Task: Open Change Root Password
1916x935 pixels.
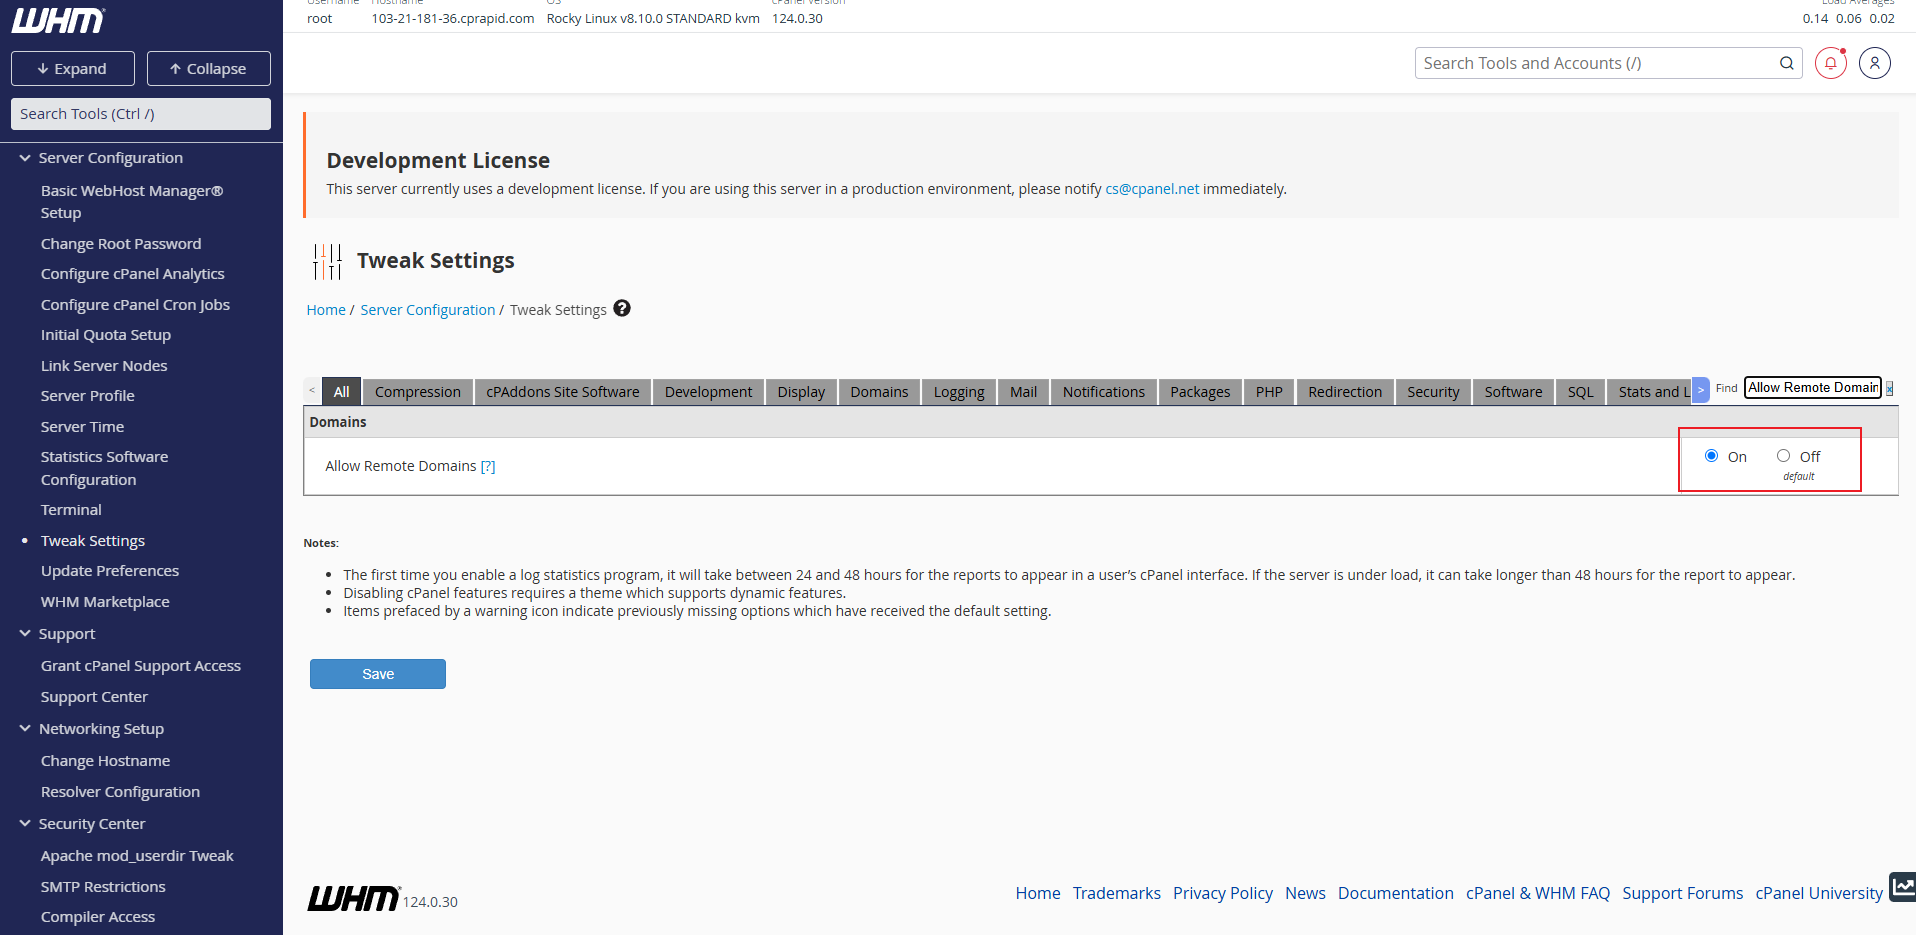Action: click(x=121, y=244)
